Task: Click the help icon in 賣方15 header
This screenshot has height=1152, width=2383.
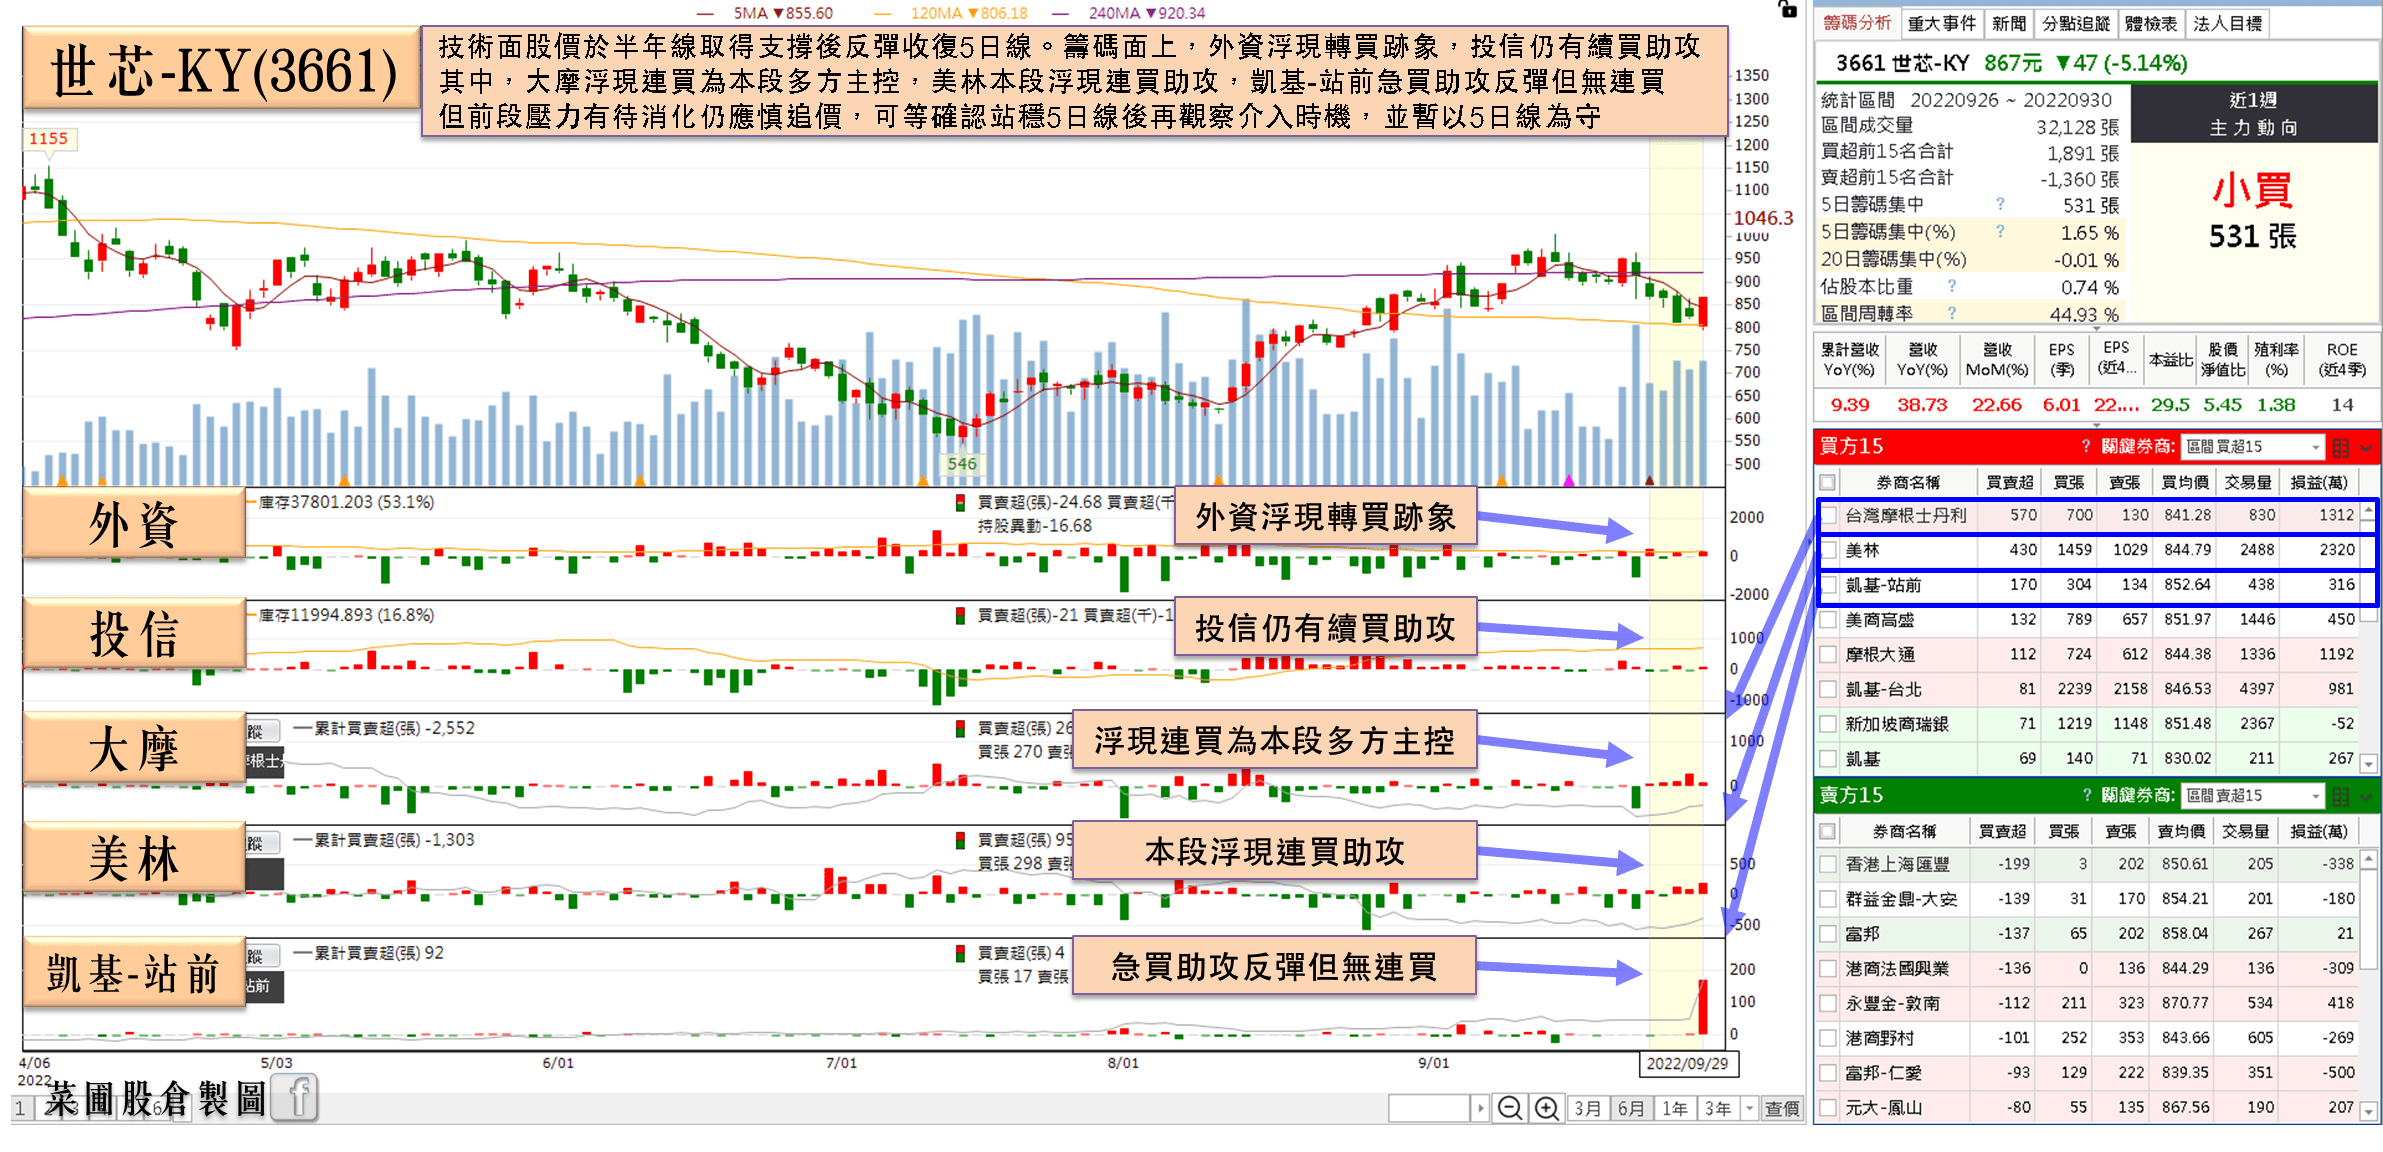Action: [x=2086, y=795]
